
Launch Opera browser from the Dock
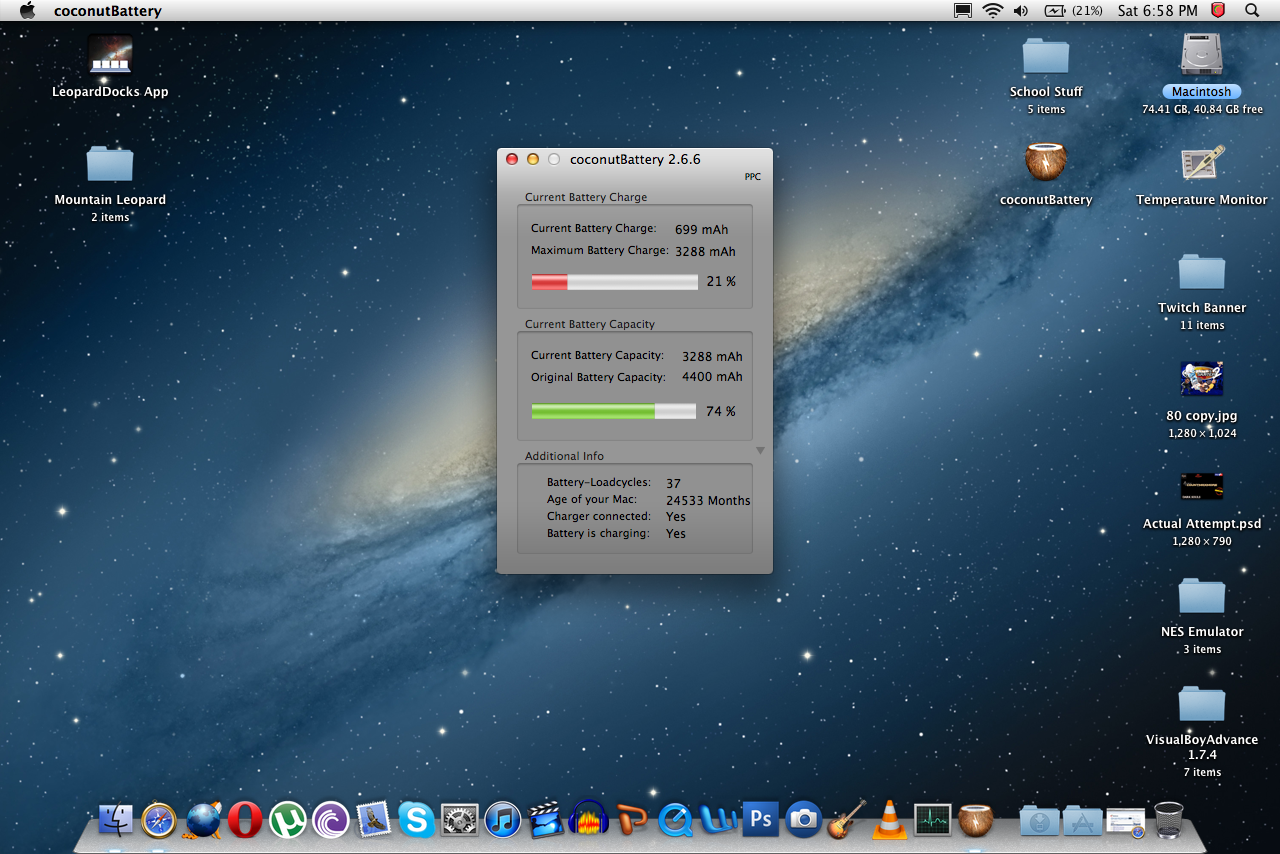coord(245,819)
